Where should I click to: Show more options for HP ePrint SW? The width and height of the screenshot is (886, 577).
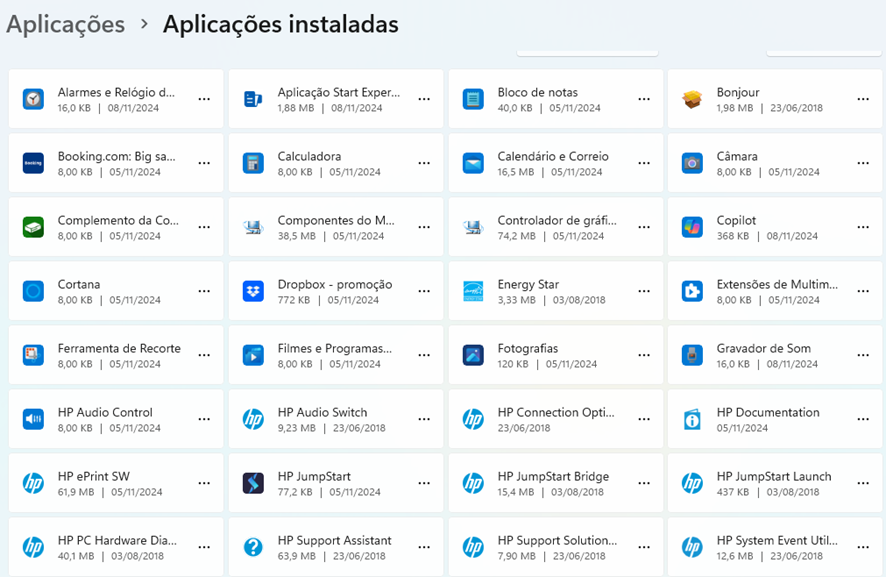pyautogui.click(x=204, y=483)
